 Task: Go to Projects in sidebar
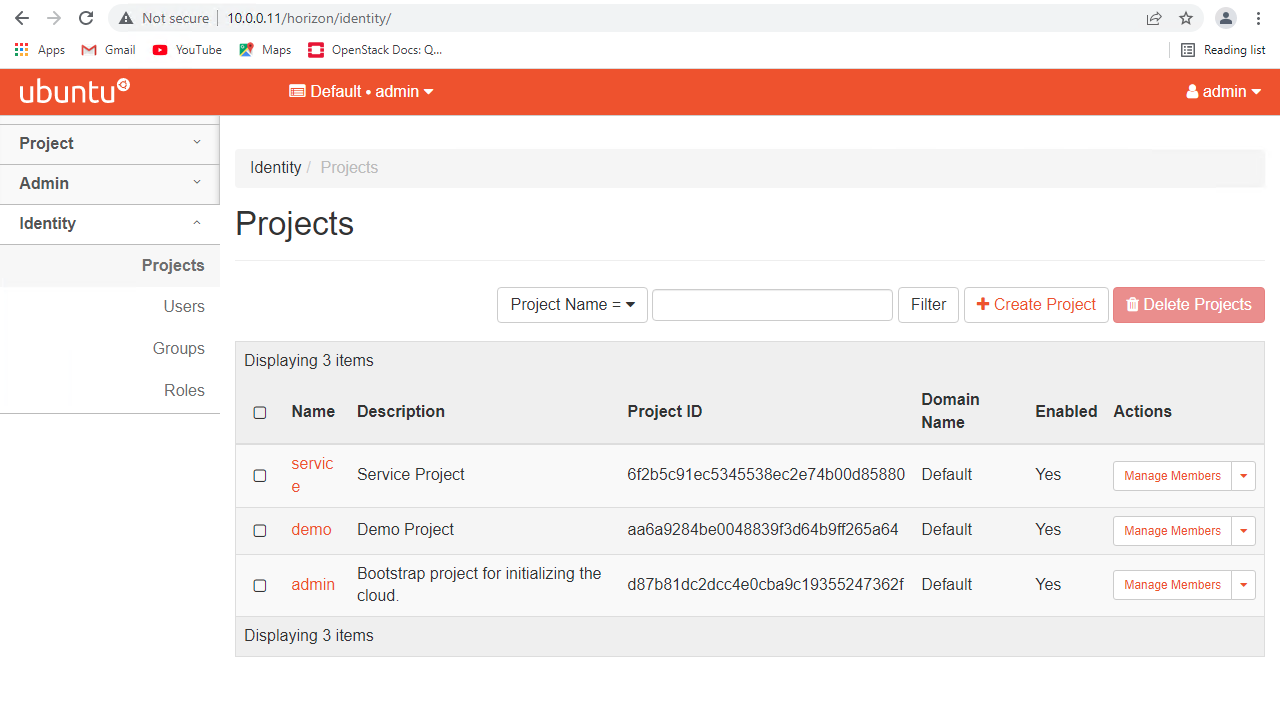pyautogui.click(x=173, y=265)
